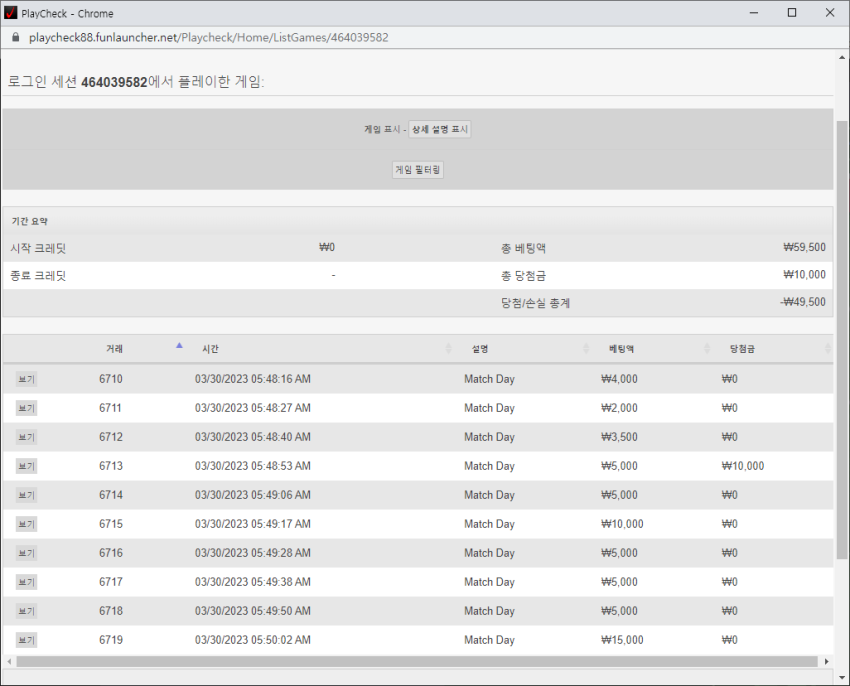850x686 pixels.
Task: Sort by the 당첨금 column sort arrows
Action: pyautogui.click(x=828, y=349)
